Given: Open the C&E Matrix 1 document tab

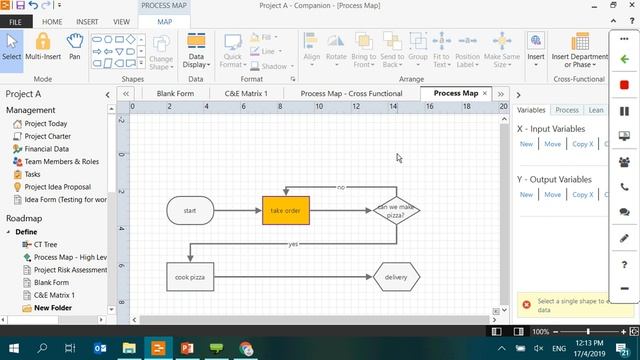Looking at the screenshot, I should (246, 93).
